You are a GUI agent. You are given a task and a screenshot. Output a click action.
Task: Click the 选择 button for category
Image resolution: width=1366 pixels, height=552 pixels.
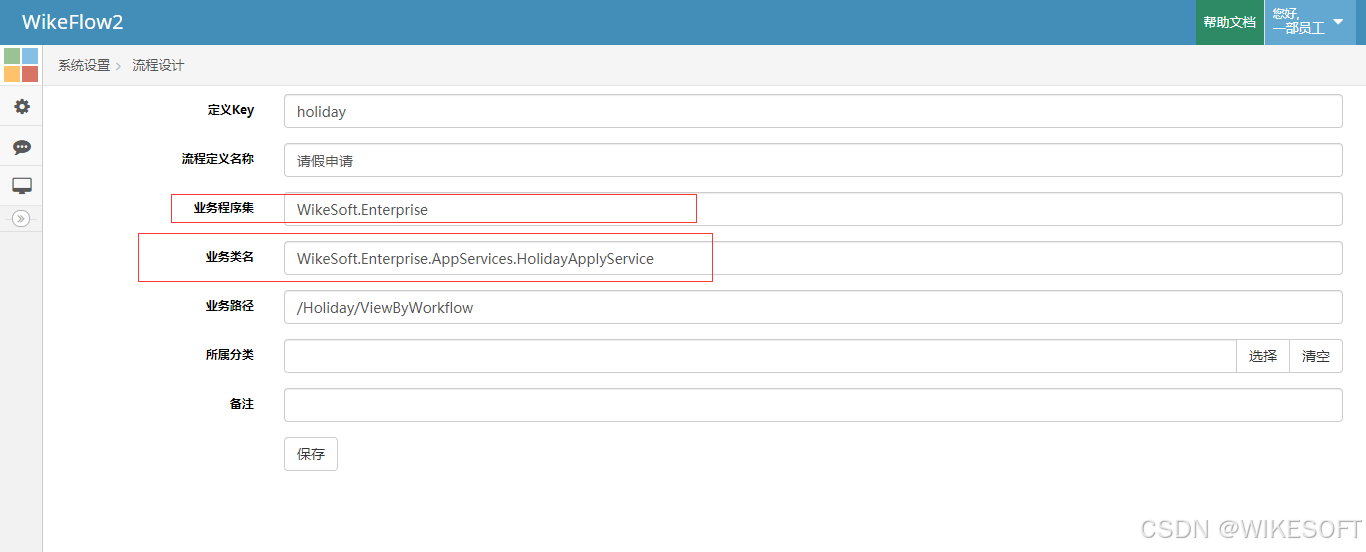click(x=1263, y=356)
